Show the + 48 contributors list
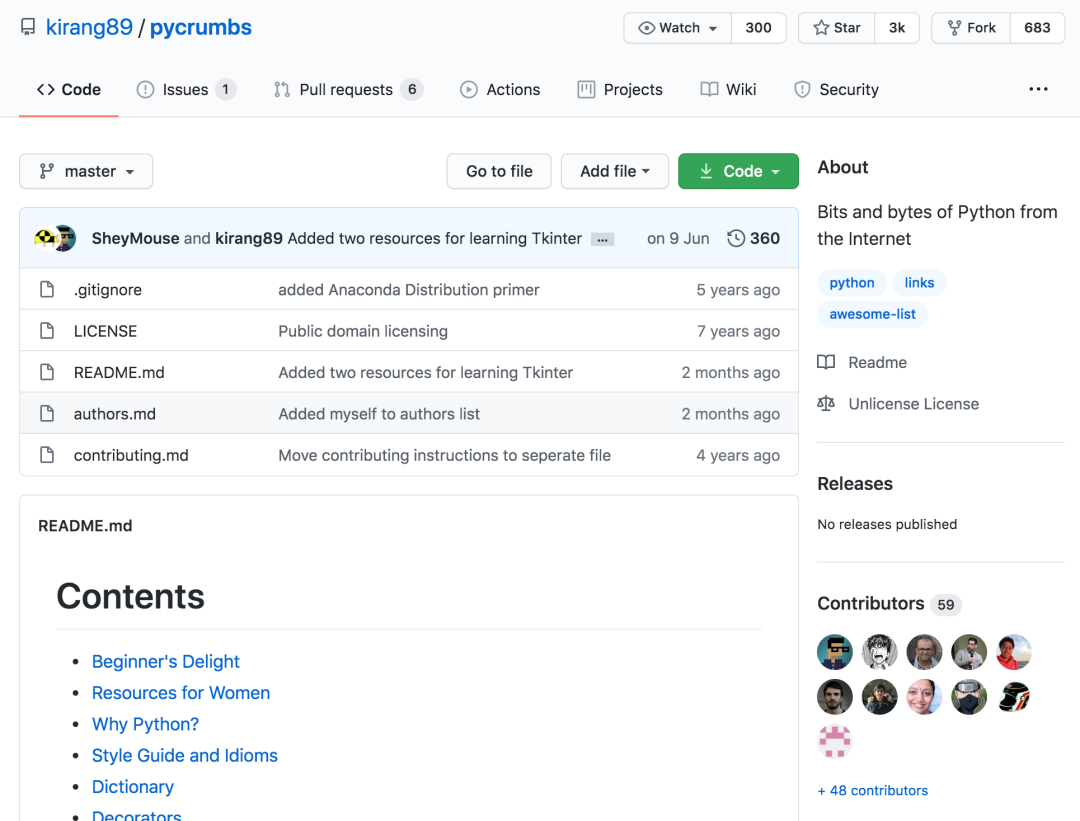The height and width of the screenshot is (821, 1080). click(873, 791)
